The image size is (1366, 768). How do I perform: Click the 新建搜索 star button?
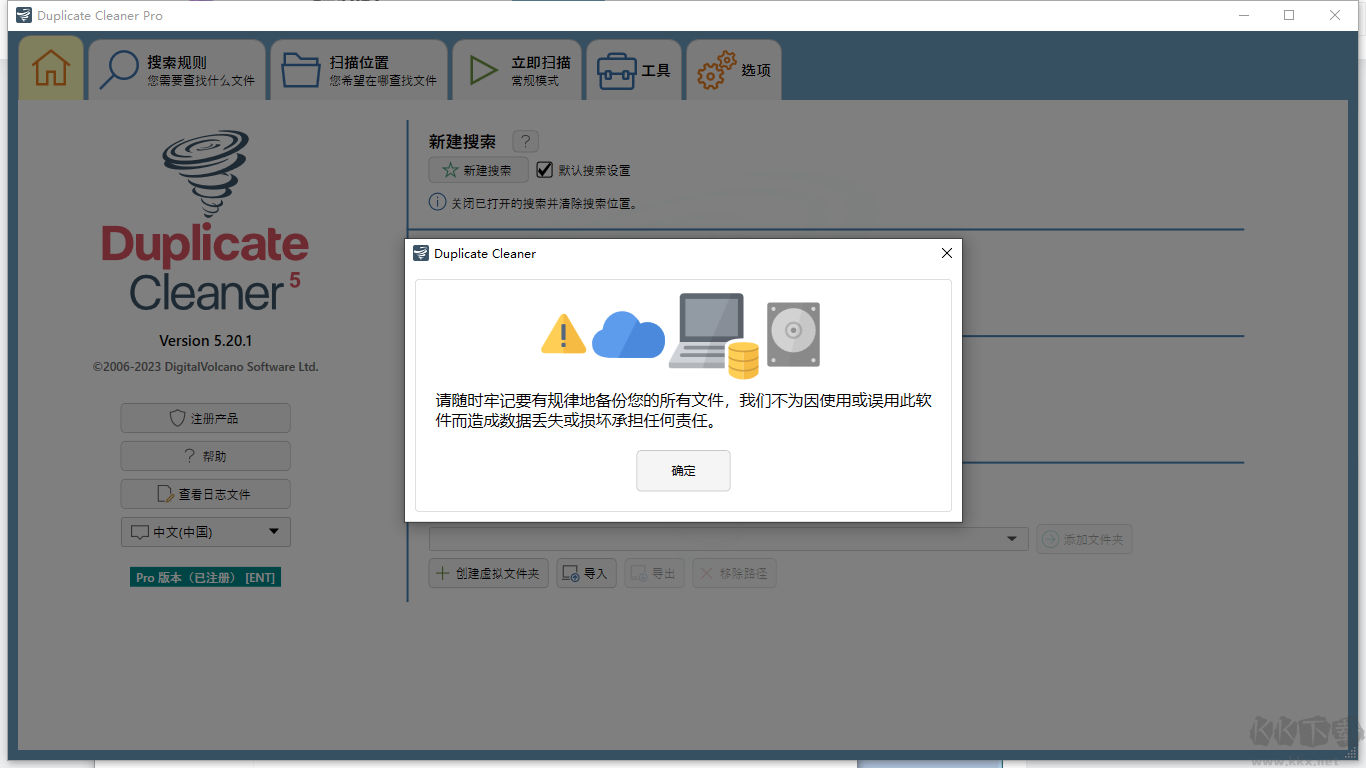[x=478, y=170]
